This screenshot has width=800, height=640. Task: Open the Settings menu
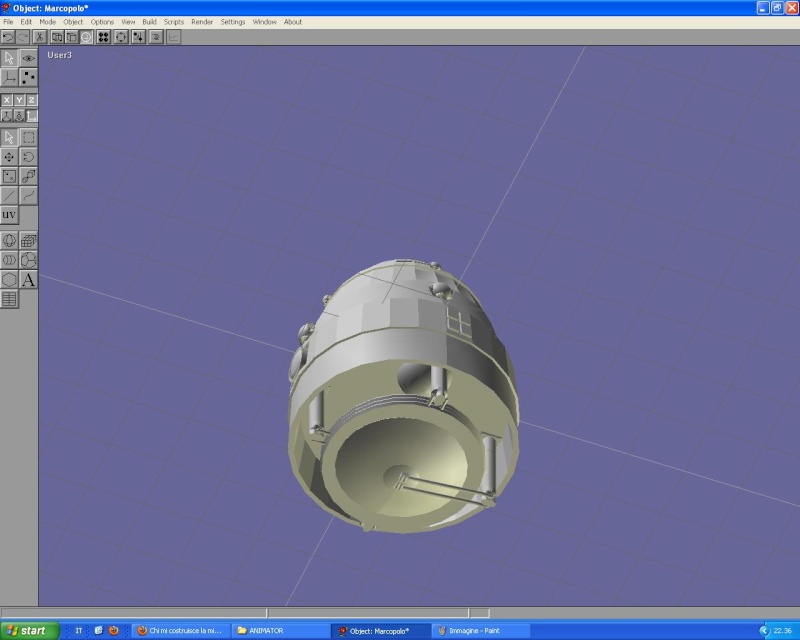(233, 22)
